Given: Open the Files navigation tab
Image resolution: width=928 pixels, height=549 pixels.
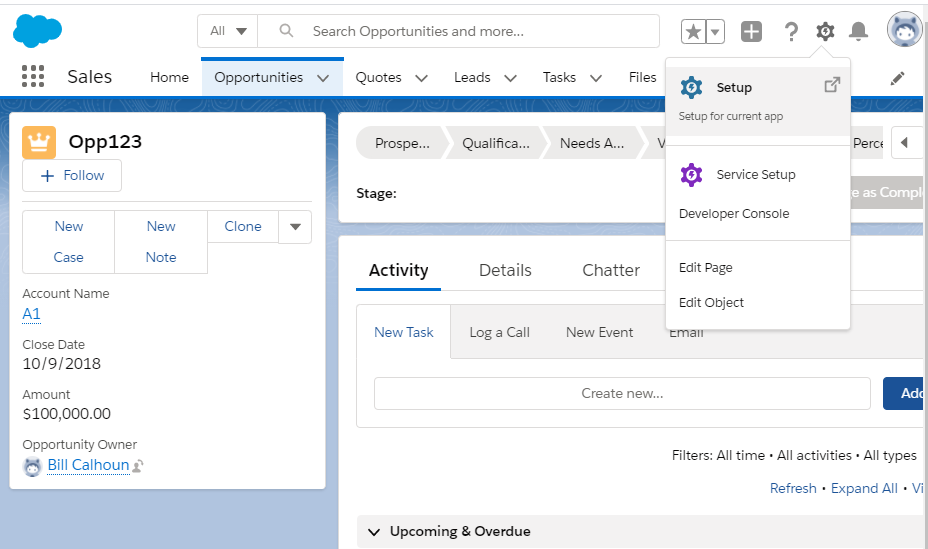Looking at the screenshot, I should coord(643,77).
